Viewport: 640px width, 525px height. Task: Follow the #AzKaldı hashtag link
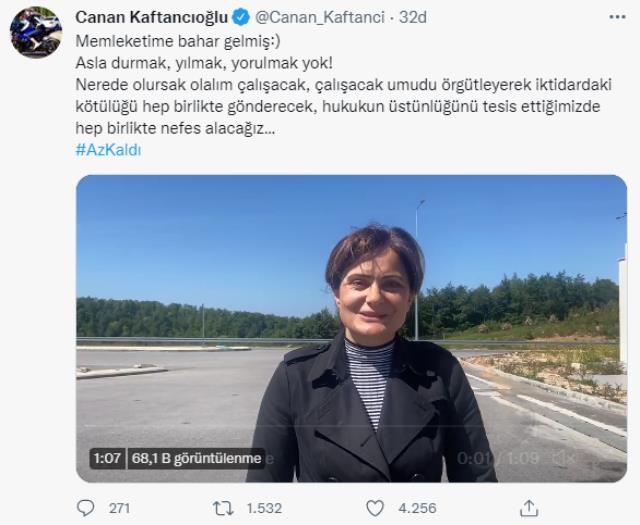[x=108, y=149]
